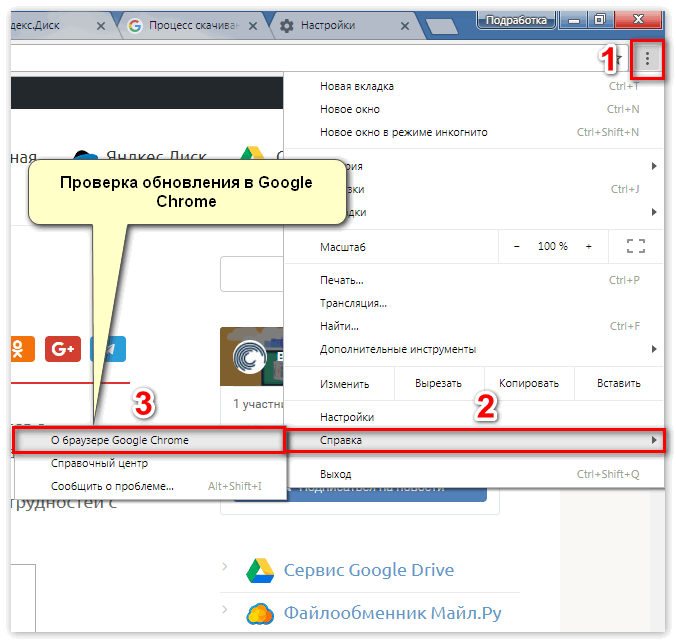The height and width of the screenshot is (643, 676).
Task: Open Настройки from the Chrome menu
Action: [473, 417]
